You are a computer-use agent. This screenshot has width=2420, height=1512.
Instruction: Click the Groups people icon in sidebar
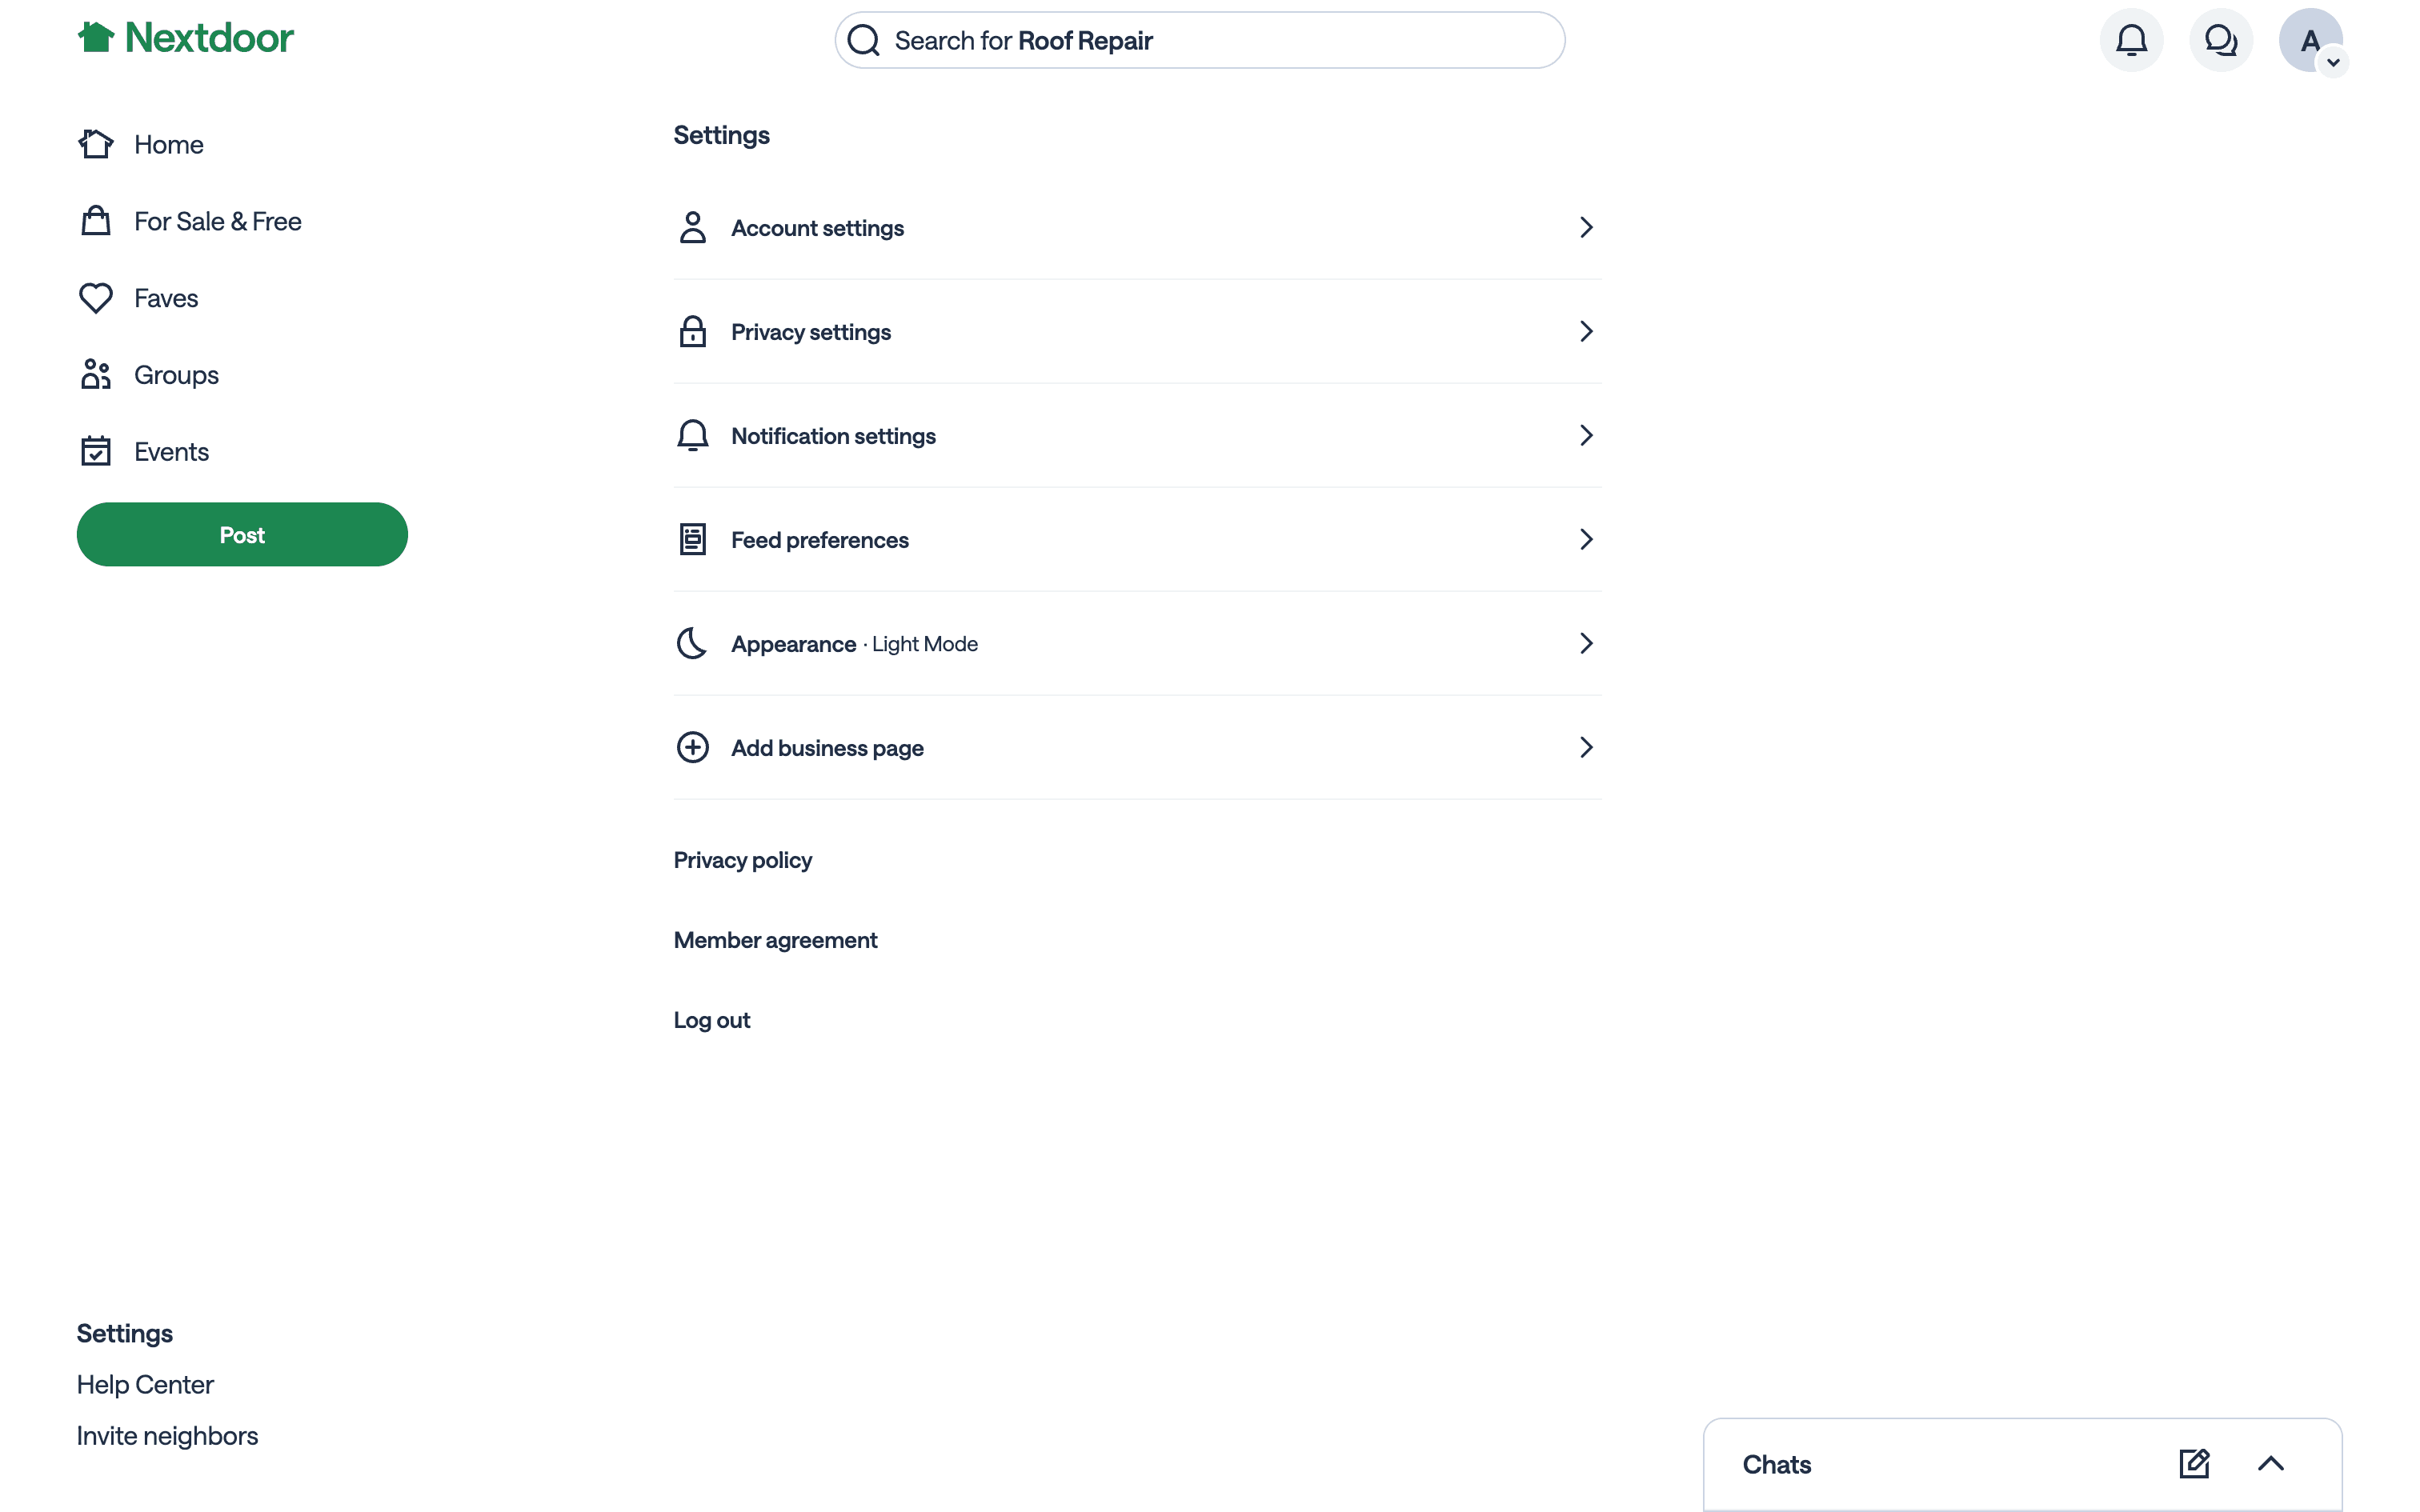(x=96, y=375)
